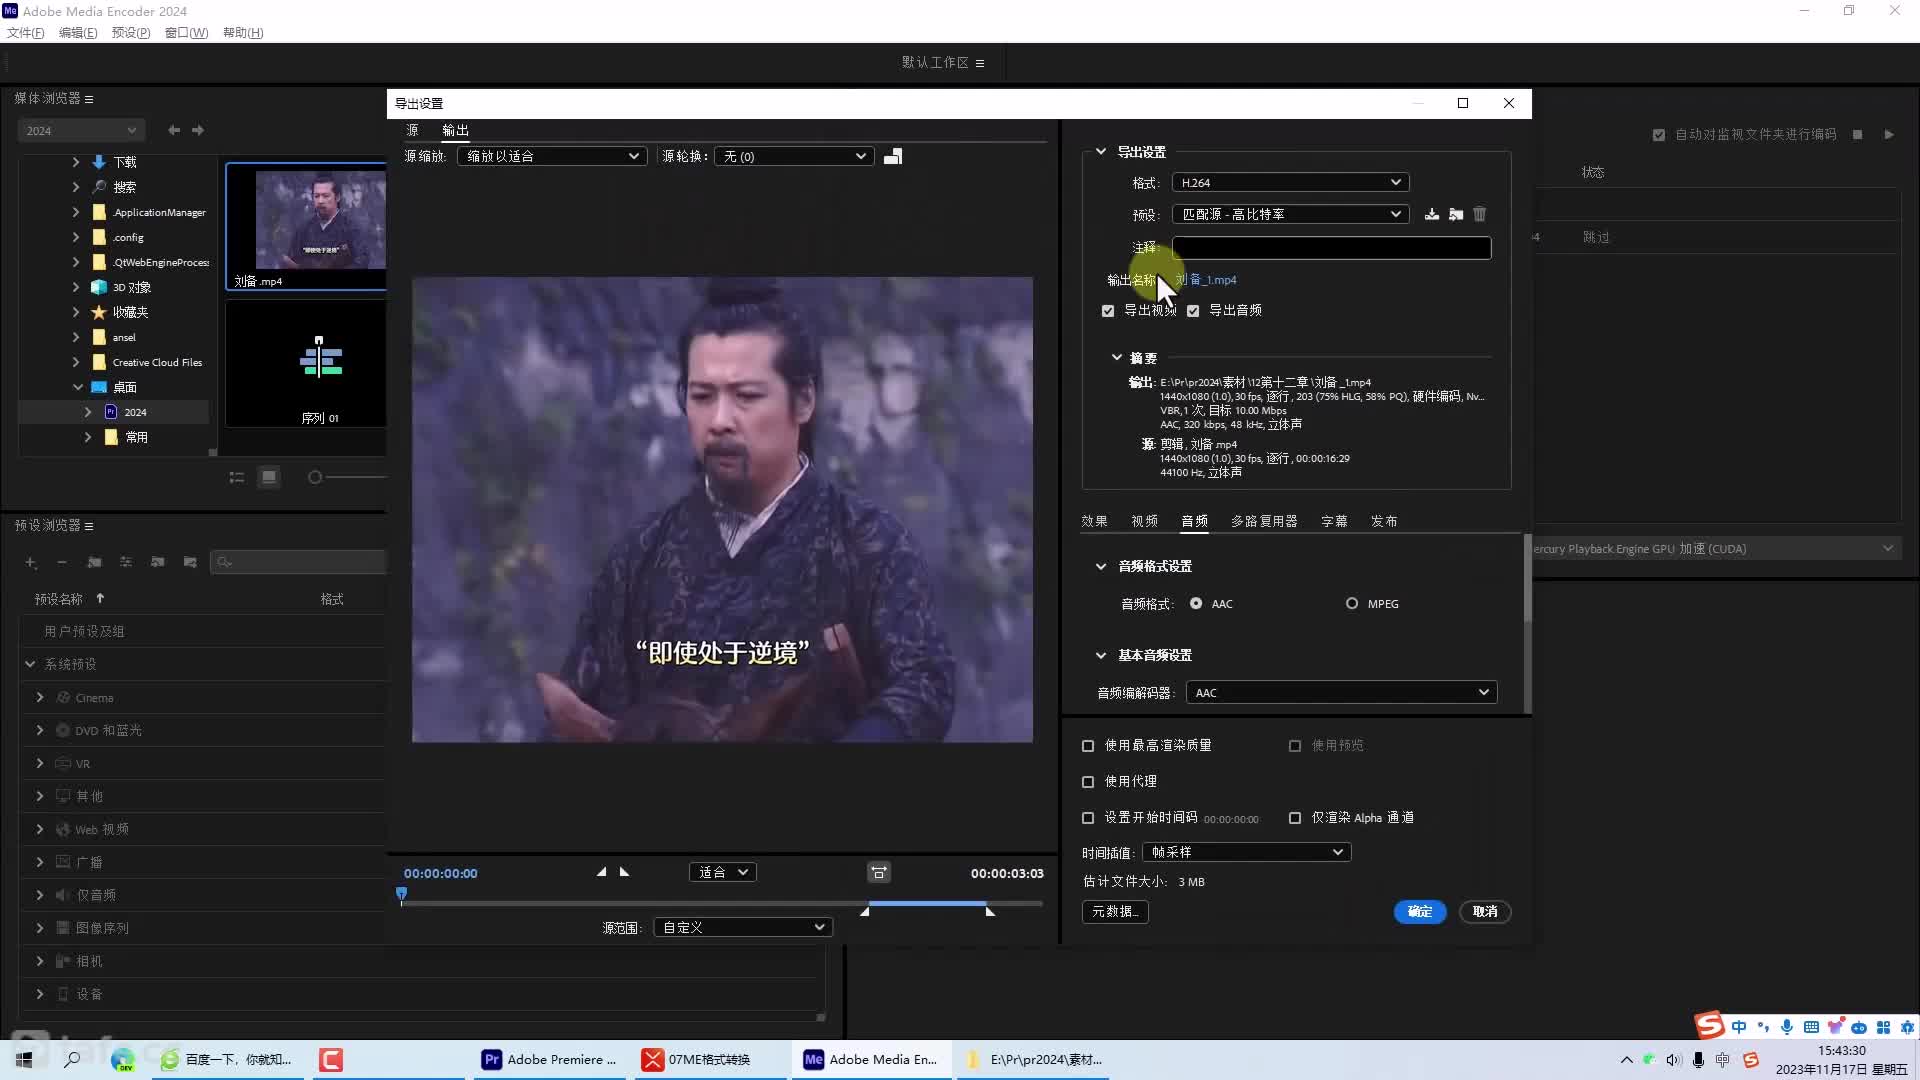Click output name link 刘备_1.mp4
The width and height of the screenshot is (1920, 1080).
tap(1206, 280)
